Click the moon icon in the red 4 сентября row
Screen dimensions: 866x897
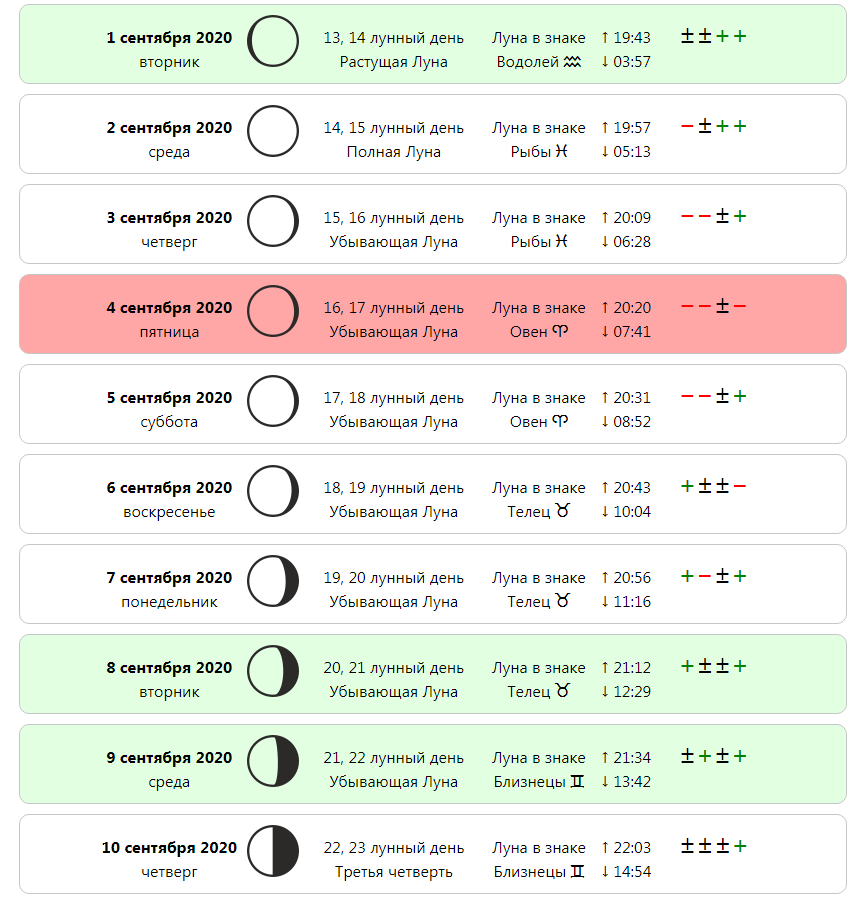273,311
